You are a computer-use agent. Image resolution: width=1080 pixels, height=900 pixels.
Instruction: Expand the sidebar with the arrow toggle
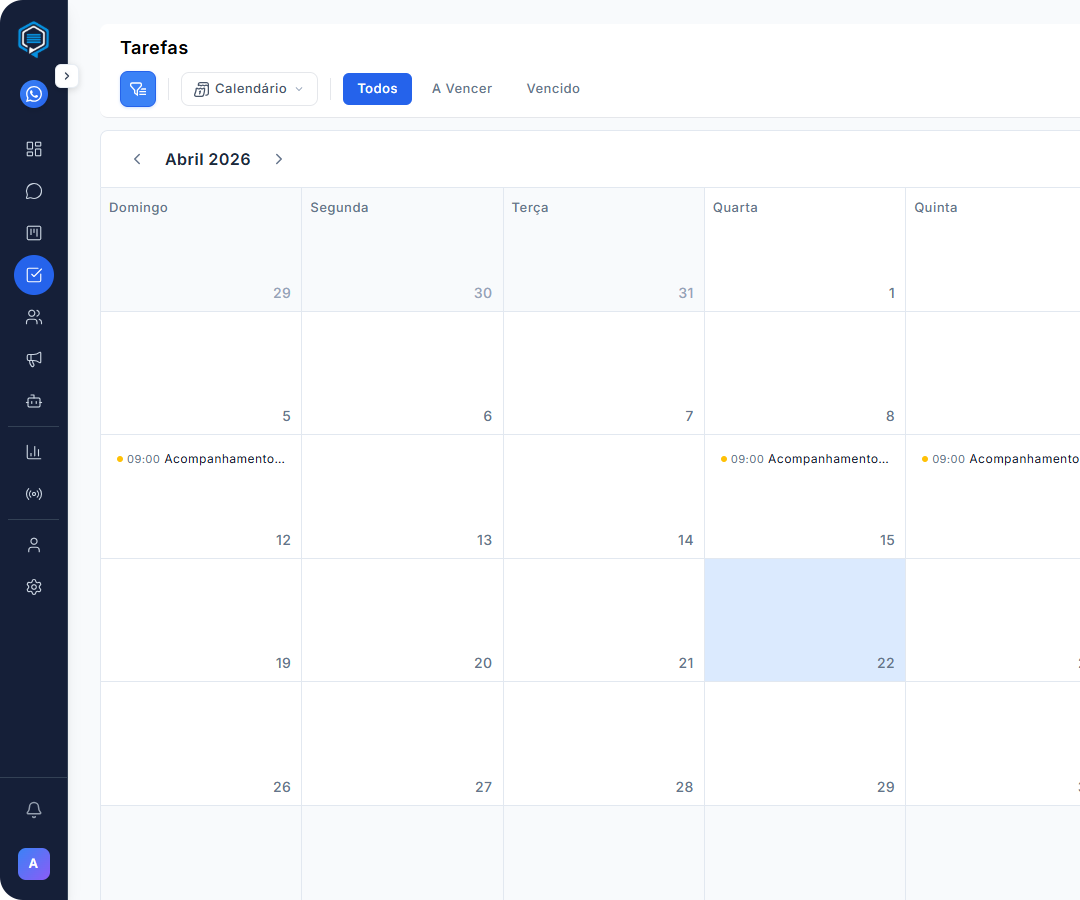66,76
